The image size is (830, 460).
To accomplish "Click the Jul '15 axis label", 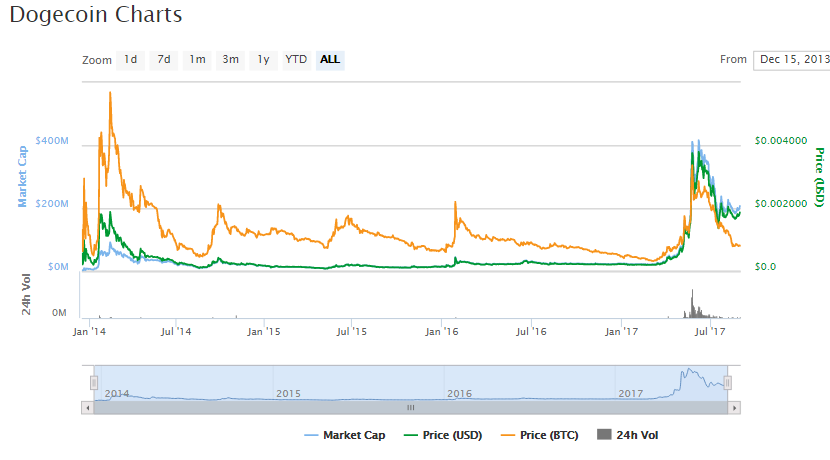I will (351, 332).
